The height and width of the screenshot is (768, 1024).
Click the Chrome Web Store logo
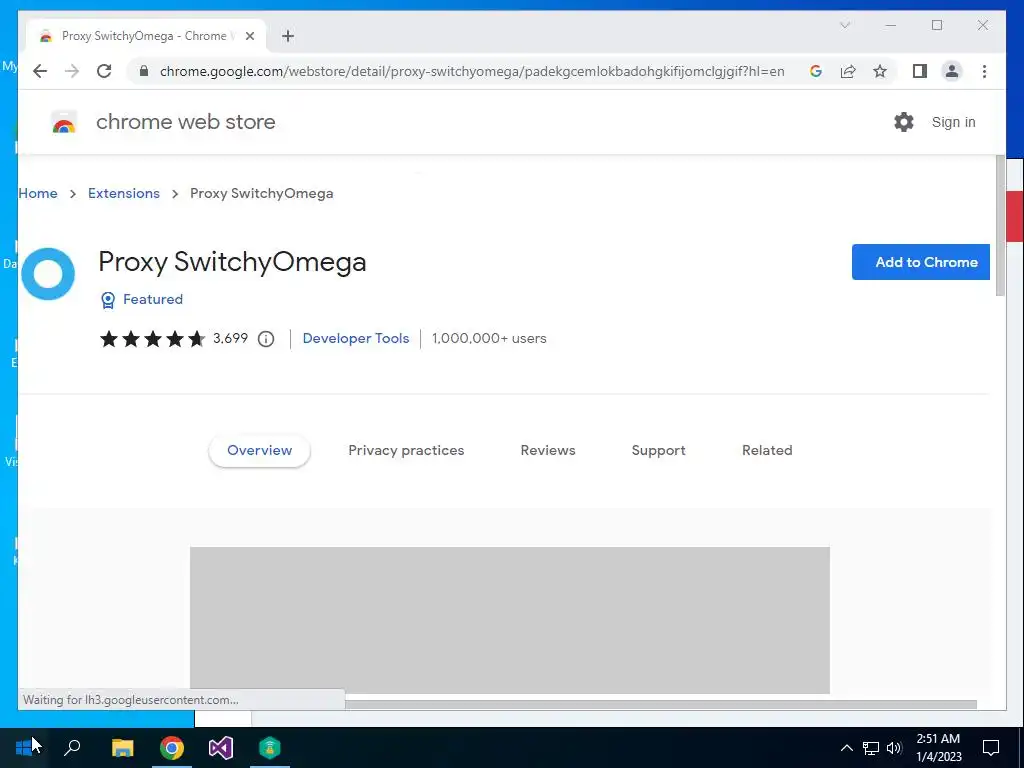click(x=64, y=122)
